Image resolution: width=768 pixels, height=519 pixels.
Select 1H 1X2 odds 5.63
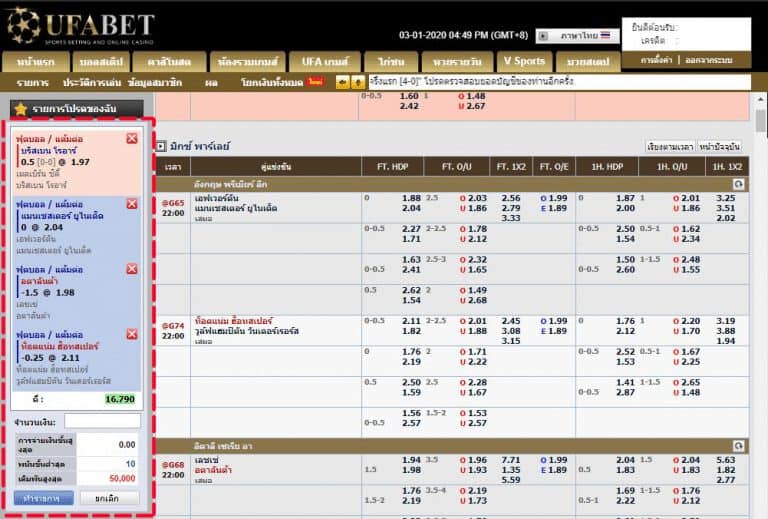(x=725, y=460)
